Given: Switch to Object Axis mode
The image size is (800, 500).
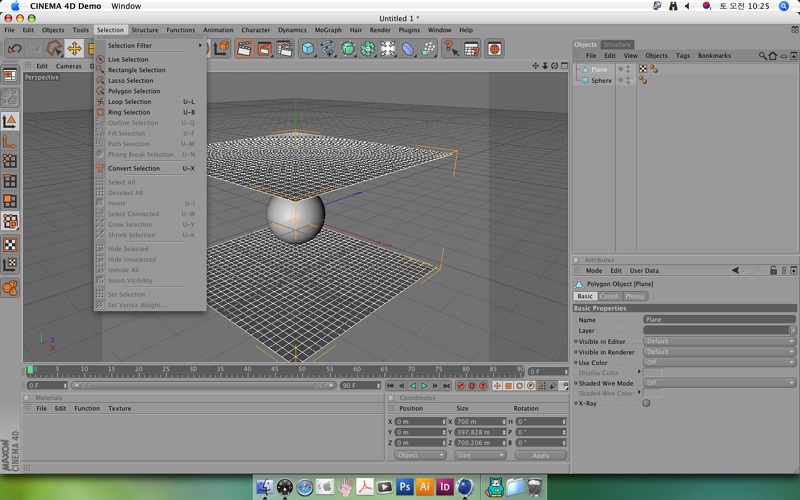Looking at the screenshot, I should tap(10, 141).
